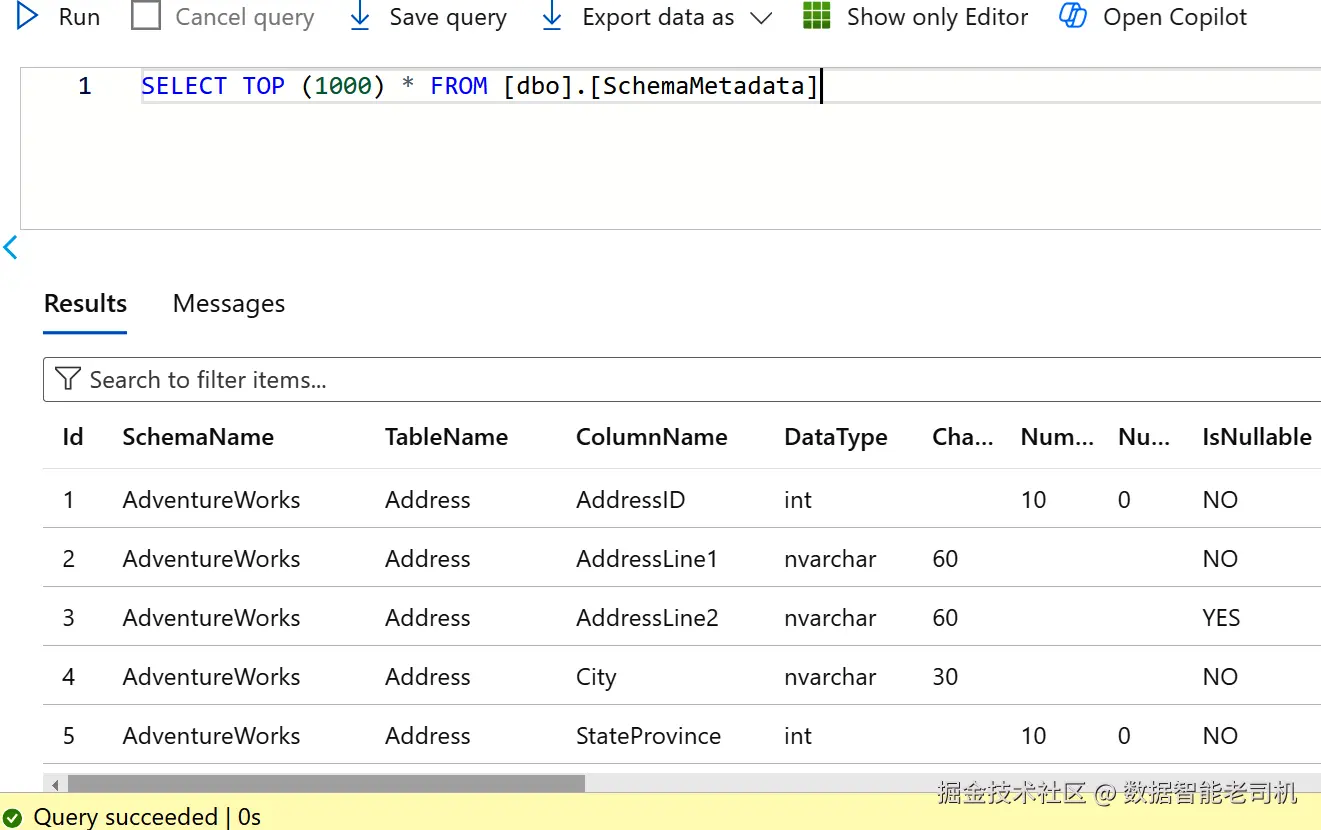1321x830 pixels.
Task: Click the value 10 in AddressID row
Action: tap(1034, 499)
